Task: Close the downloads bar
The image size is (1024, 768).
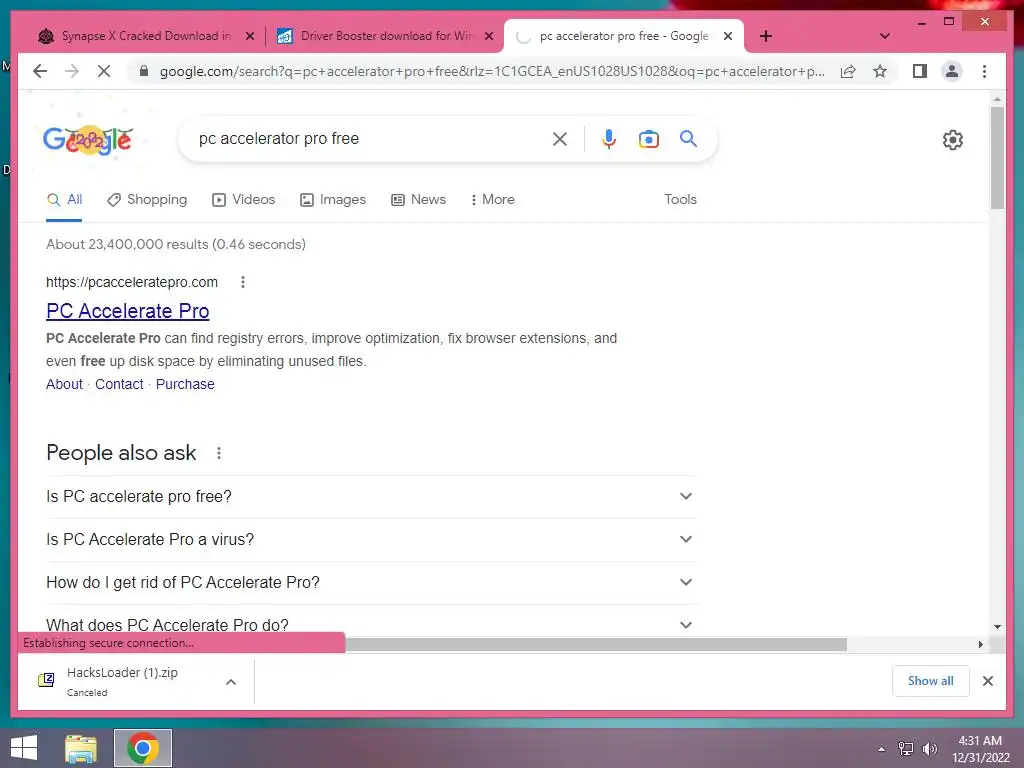Action: click(988, 681)
